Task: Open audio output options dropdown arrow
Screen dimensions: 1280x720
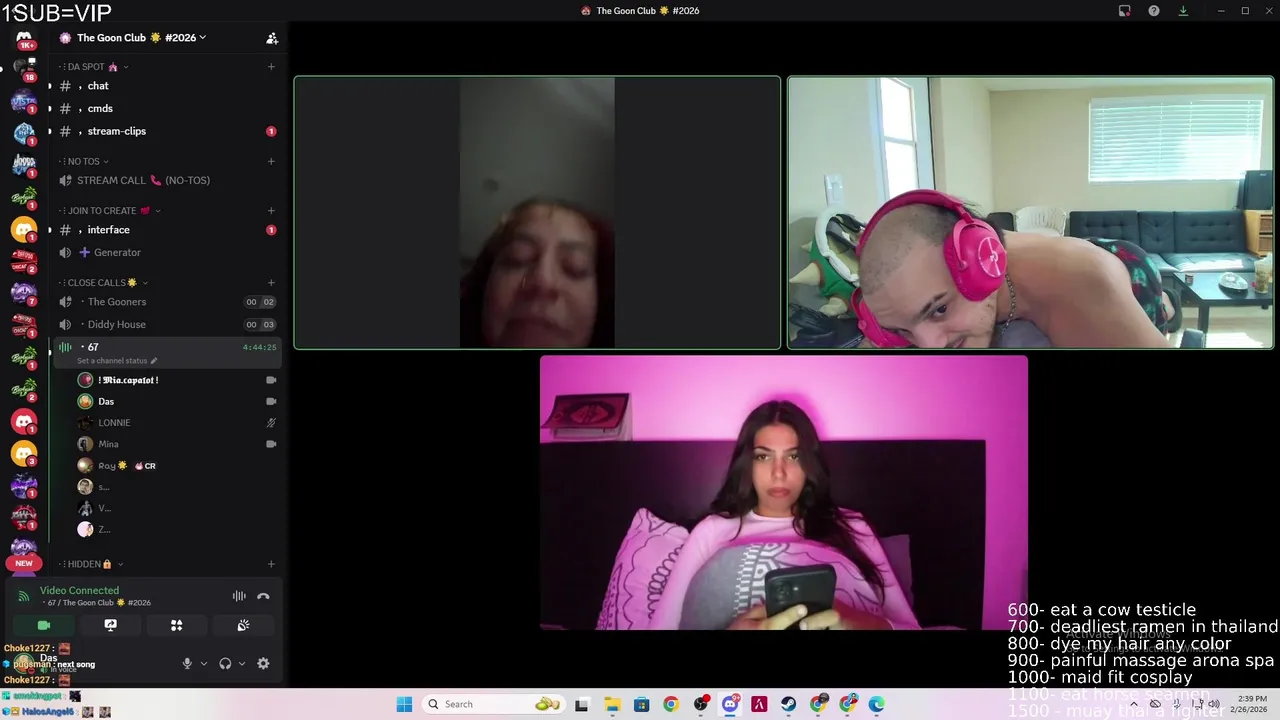Action: click(241, 663)
